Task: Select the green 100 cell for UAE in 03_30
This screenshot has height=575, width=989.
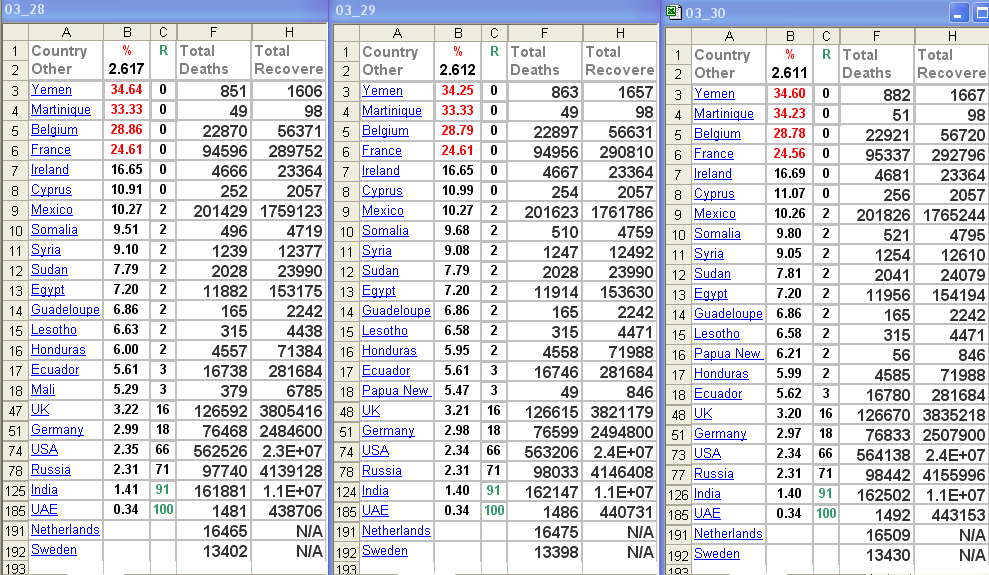Action: click(x=826, y=514)
